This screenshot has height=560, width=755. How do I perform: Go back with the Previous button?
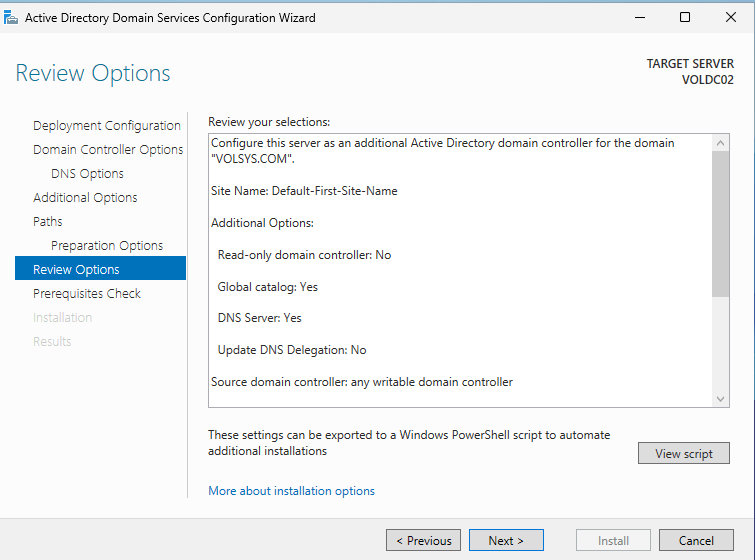click(x=423, y=540)
